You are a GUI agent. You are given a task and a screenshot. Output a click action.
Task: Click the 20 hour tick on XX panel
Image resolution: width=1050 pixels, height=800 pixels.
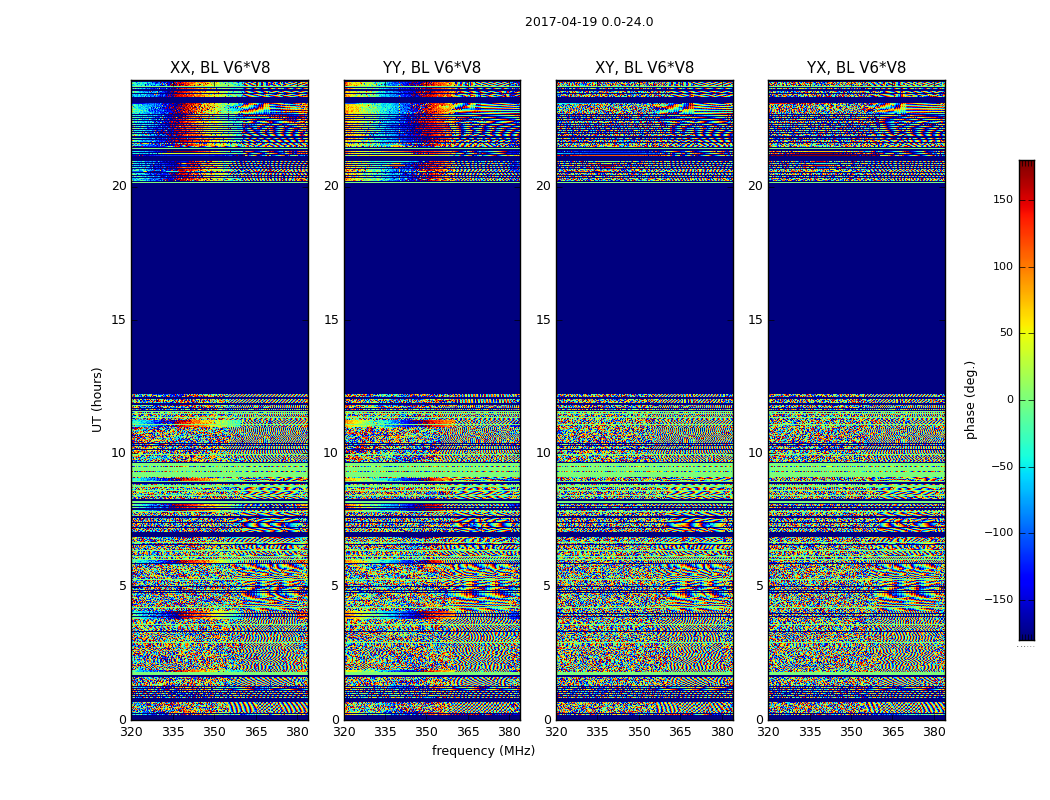119,186
